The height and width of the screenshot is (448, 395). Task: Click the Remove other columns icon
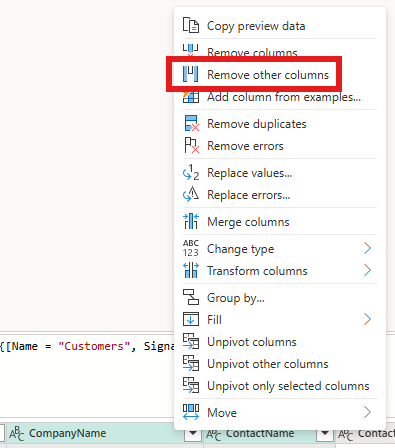(191, 74)
